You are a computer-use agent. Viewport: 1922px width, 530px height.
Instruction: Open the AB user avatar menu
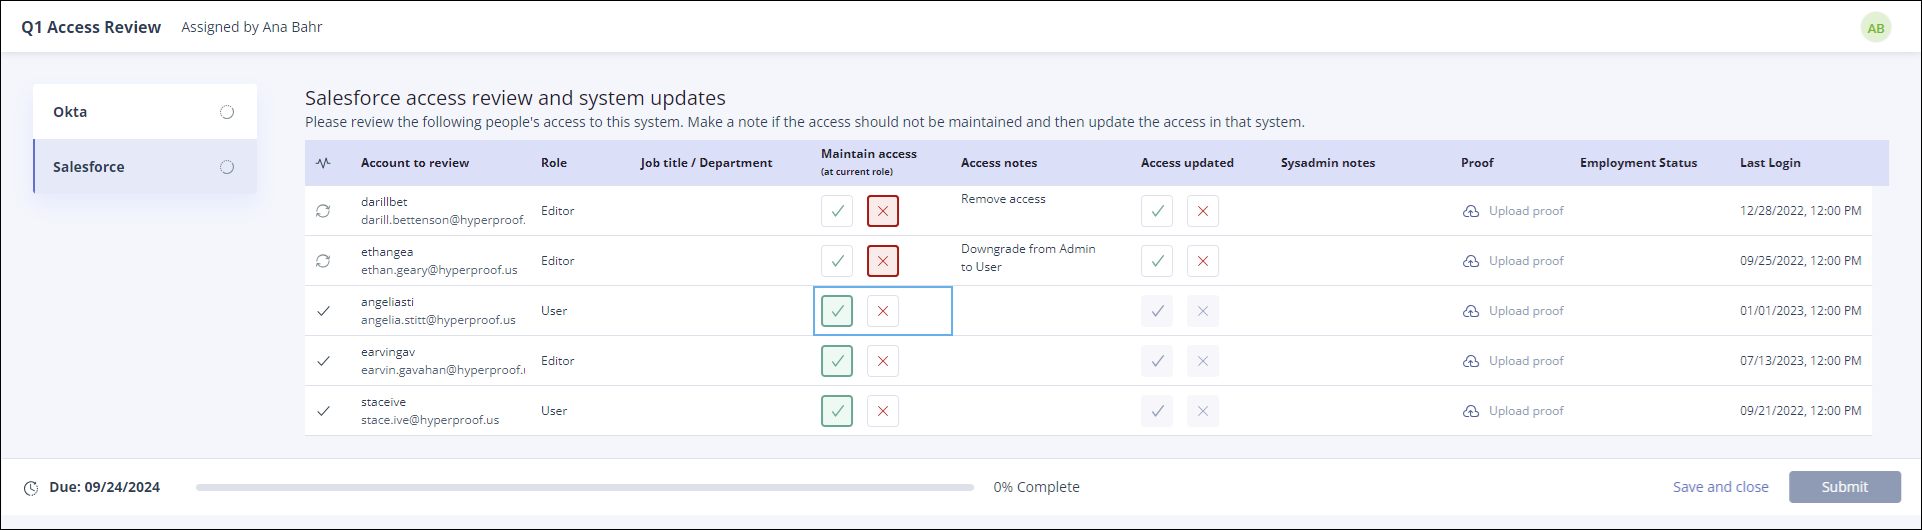tap(1876, 28)
